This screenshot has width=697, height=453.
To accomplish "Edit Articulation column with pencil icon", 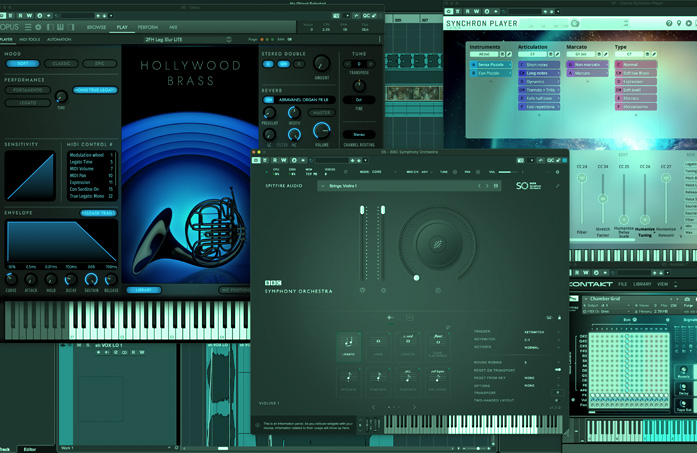I will point(557,54).
